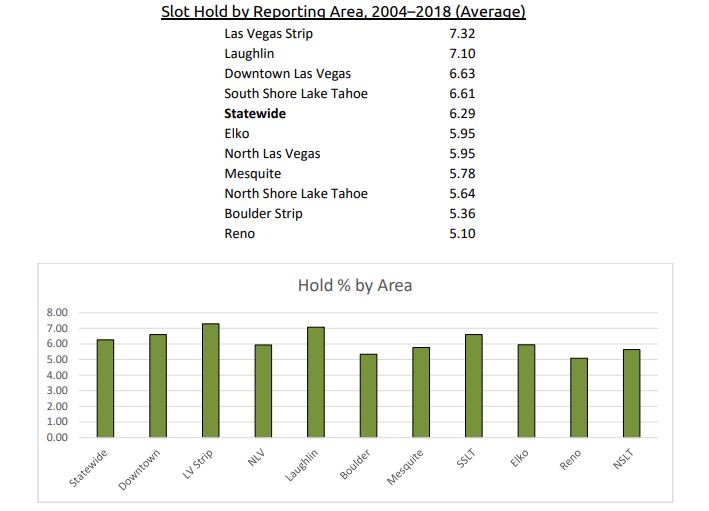The height and width of the screenshot is (511, 709).
Task: Click the value 5.10
Action: click(x=462, y=233)
